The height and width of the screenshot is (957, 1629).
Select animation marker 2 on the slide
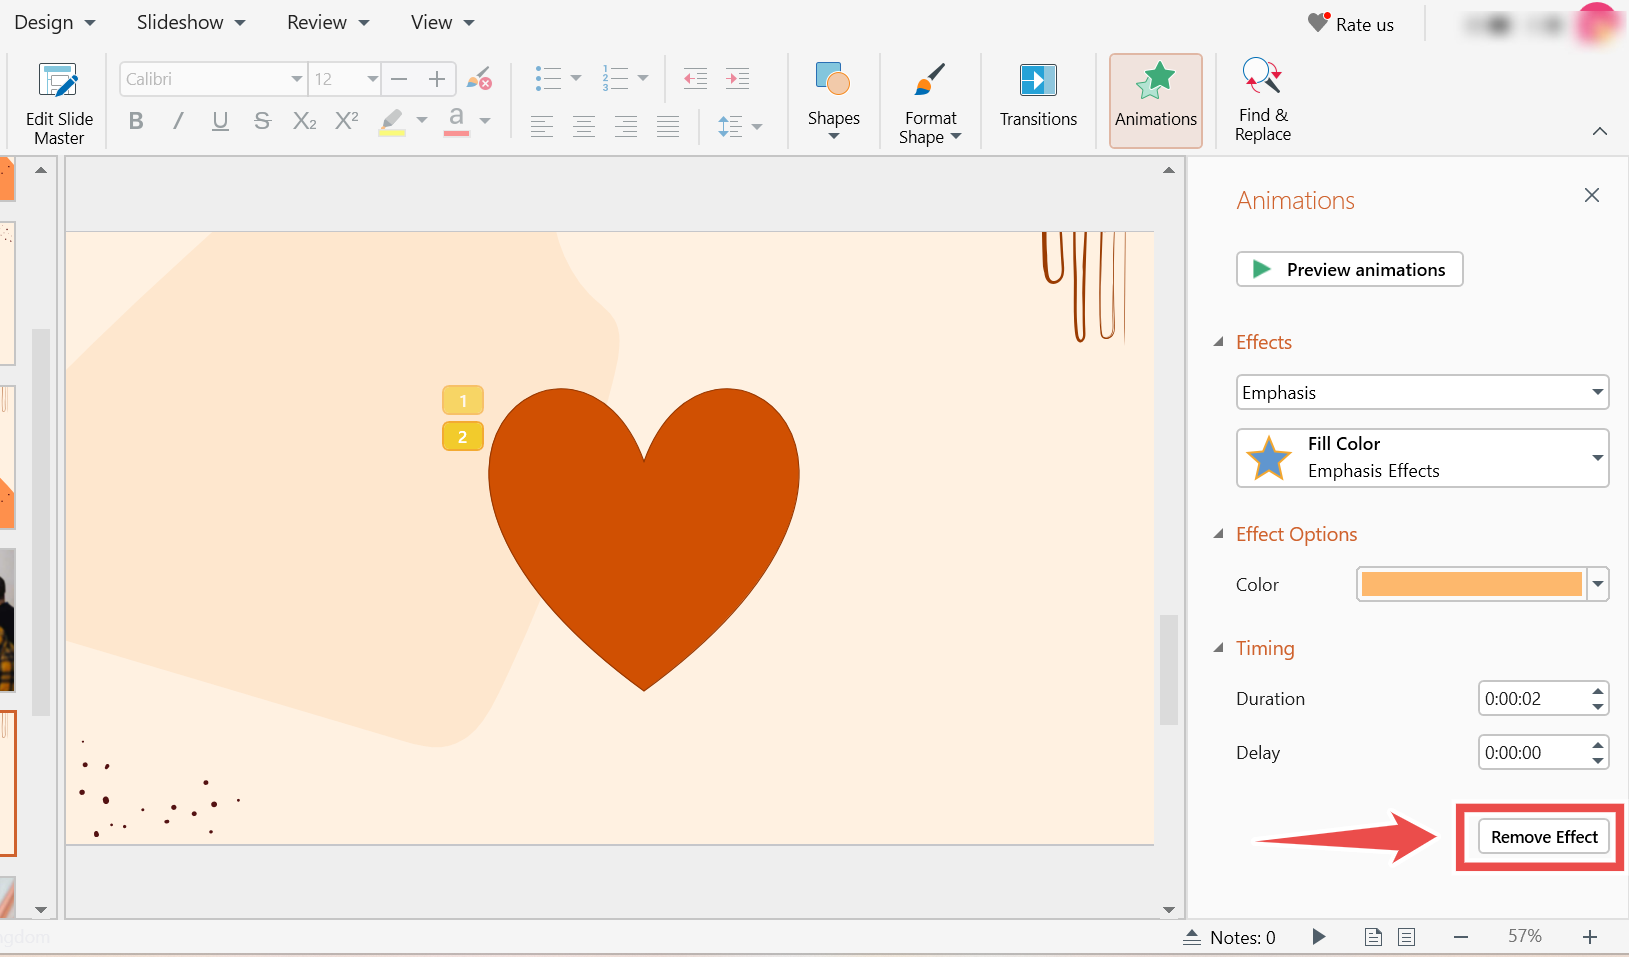(462, 437)
